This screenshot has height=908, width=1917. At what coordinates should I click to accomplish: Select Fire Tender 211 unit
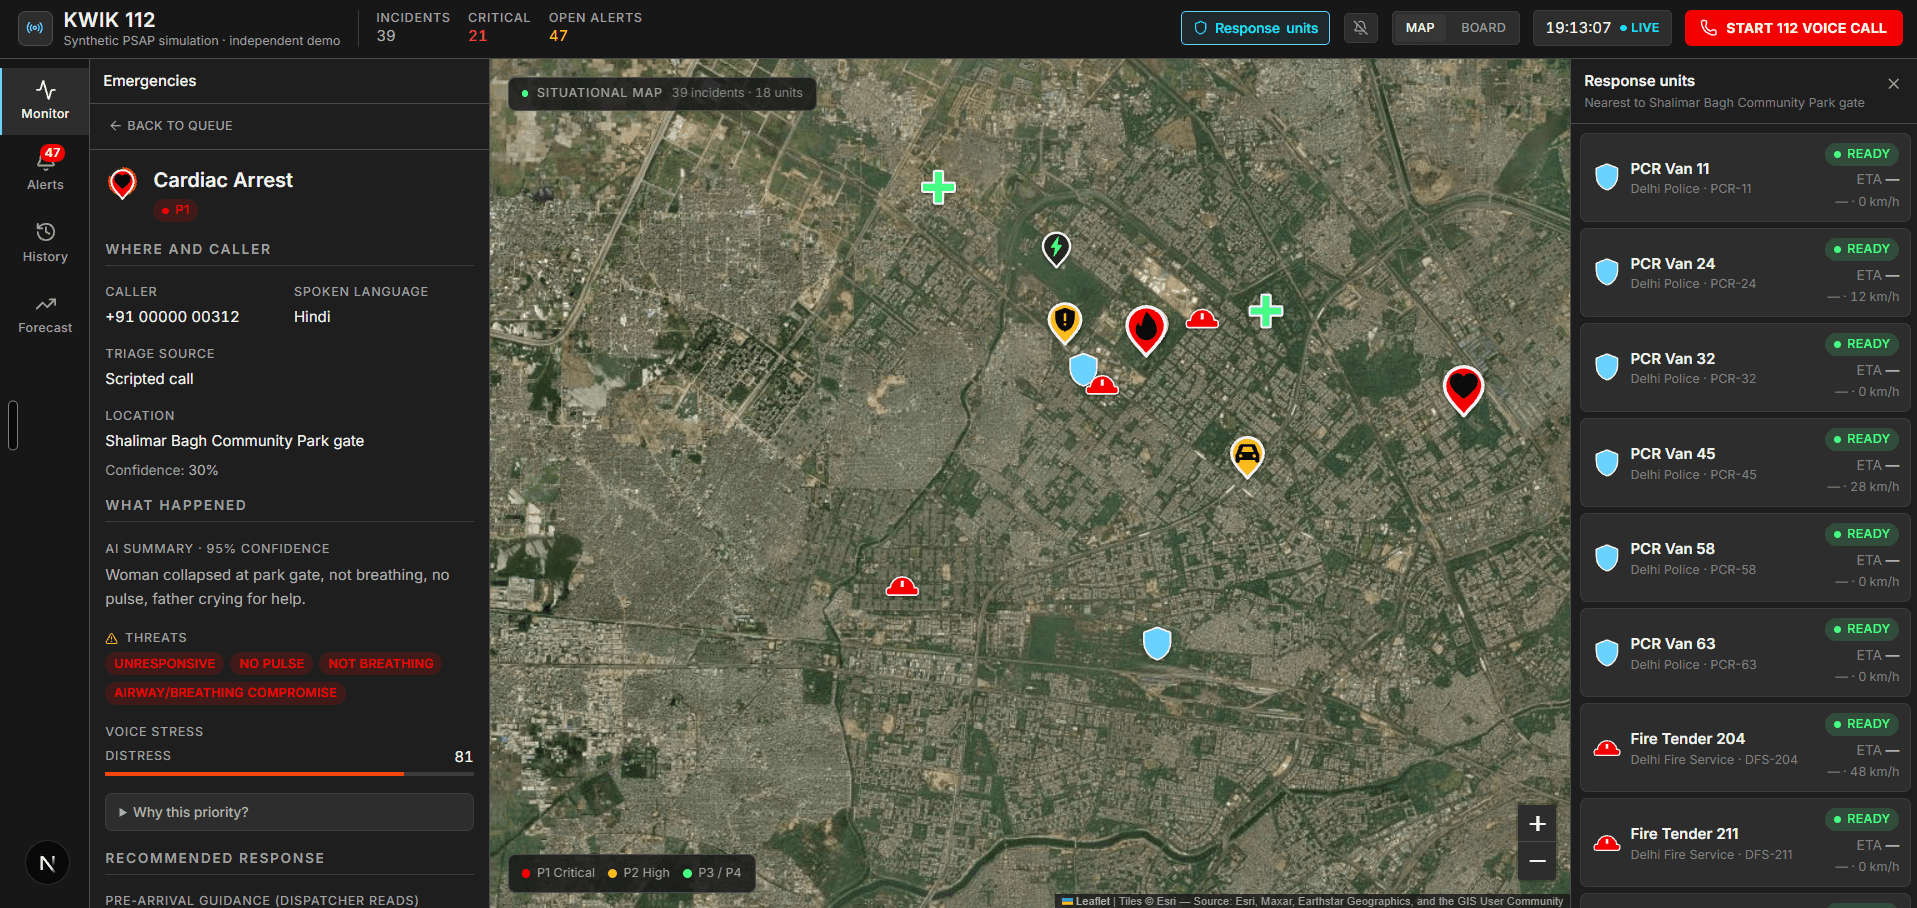click(1745, 843)
